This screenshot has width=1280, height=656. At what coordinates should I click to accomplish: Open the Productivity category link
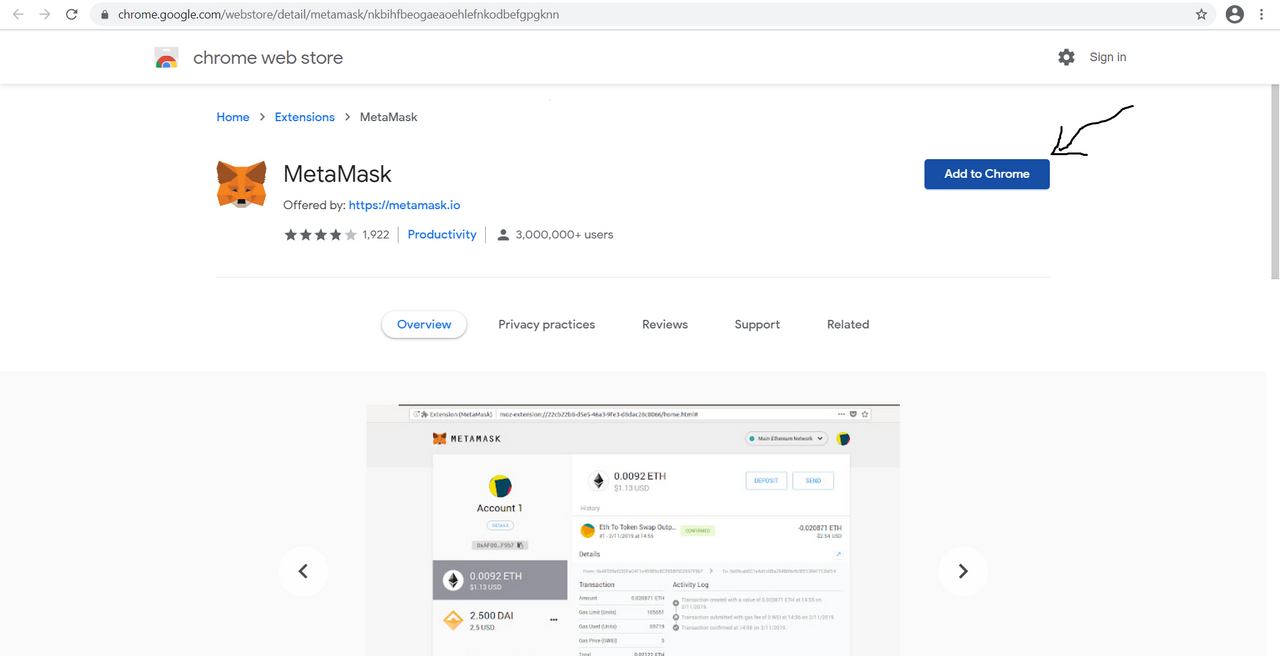(442, 235)
